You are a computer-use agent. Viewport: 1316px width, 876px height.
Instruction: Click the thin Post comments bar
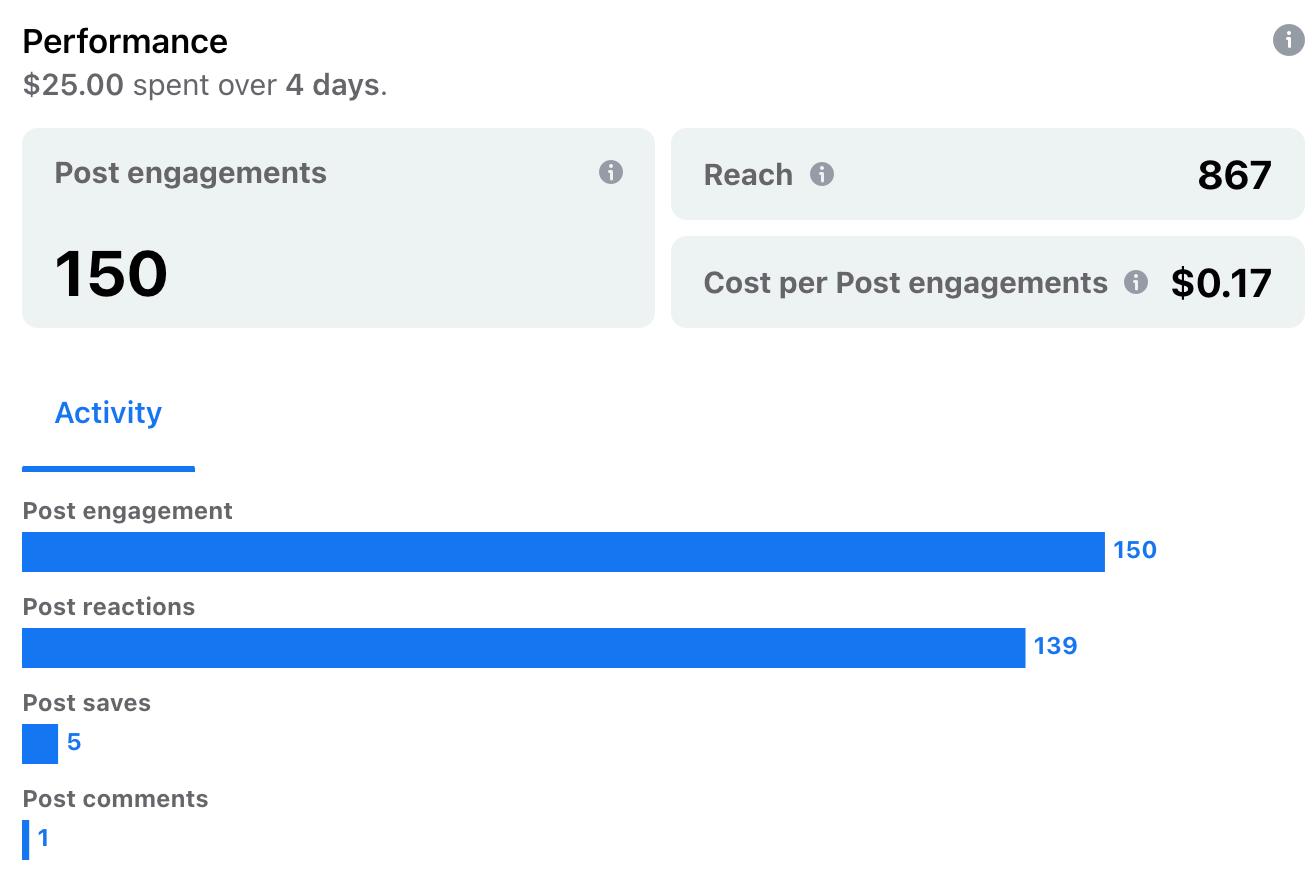26,840
